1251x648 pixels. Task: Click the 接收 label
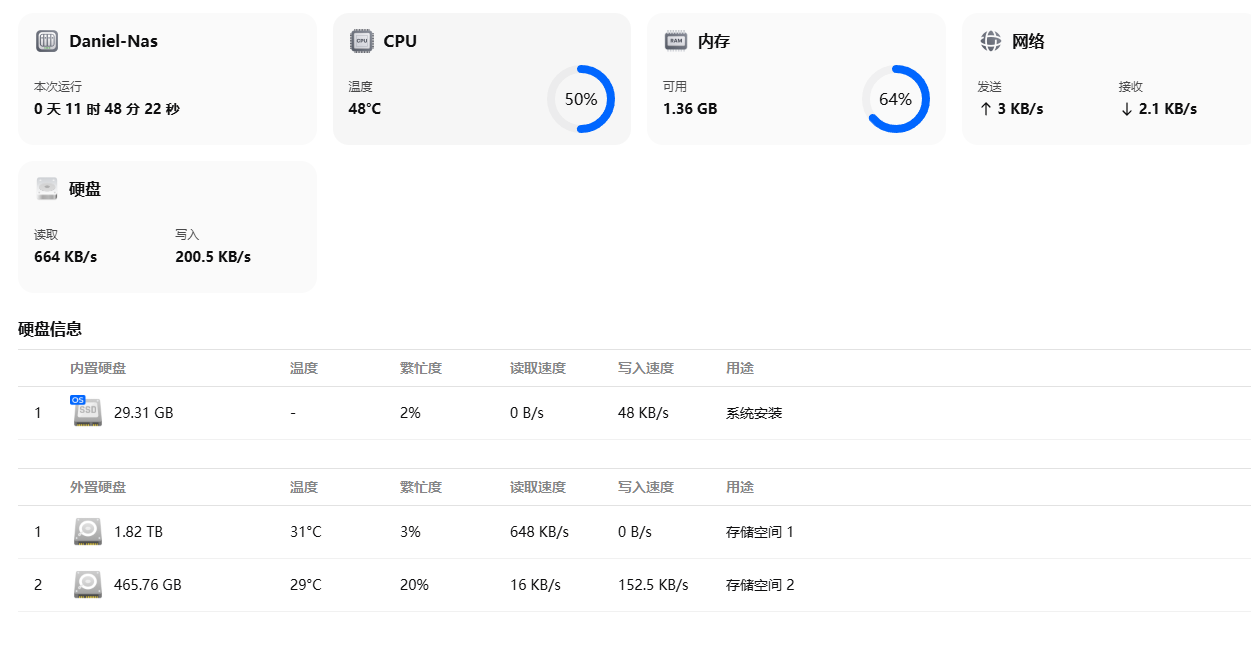click(1131, 87)
